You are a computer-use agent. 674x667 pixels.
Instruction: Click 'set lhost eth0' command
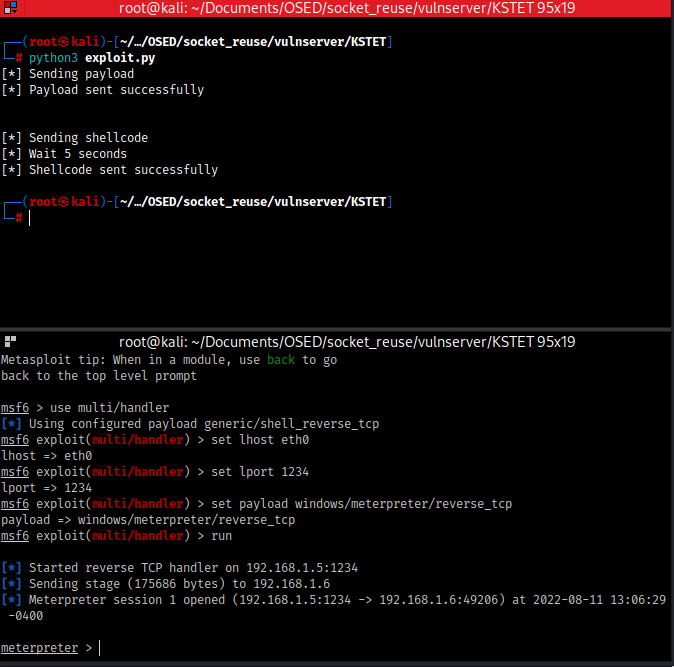coord(260,440)
